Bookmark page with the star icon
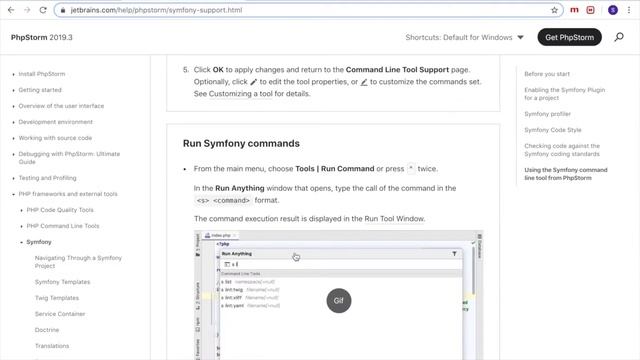Screen dimensions: 640x360 [554, 10]
